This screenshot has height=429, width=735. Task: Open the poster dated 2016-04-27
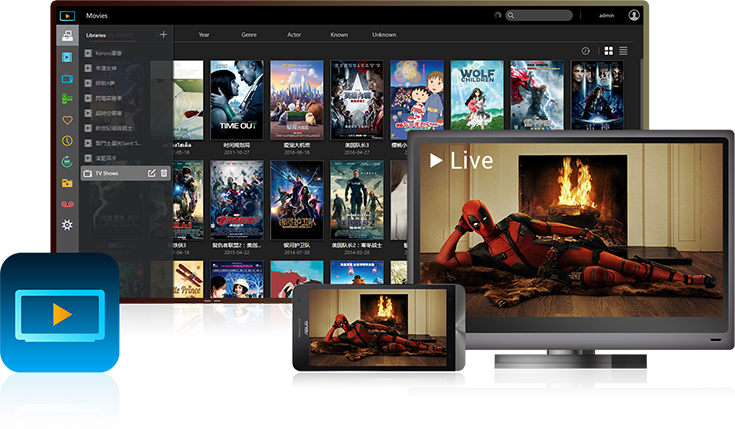click(x=357, y=100)
